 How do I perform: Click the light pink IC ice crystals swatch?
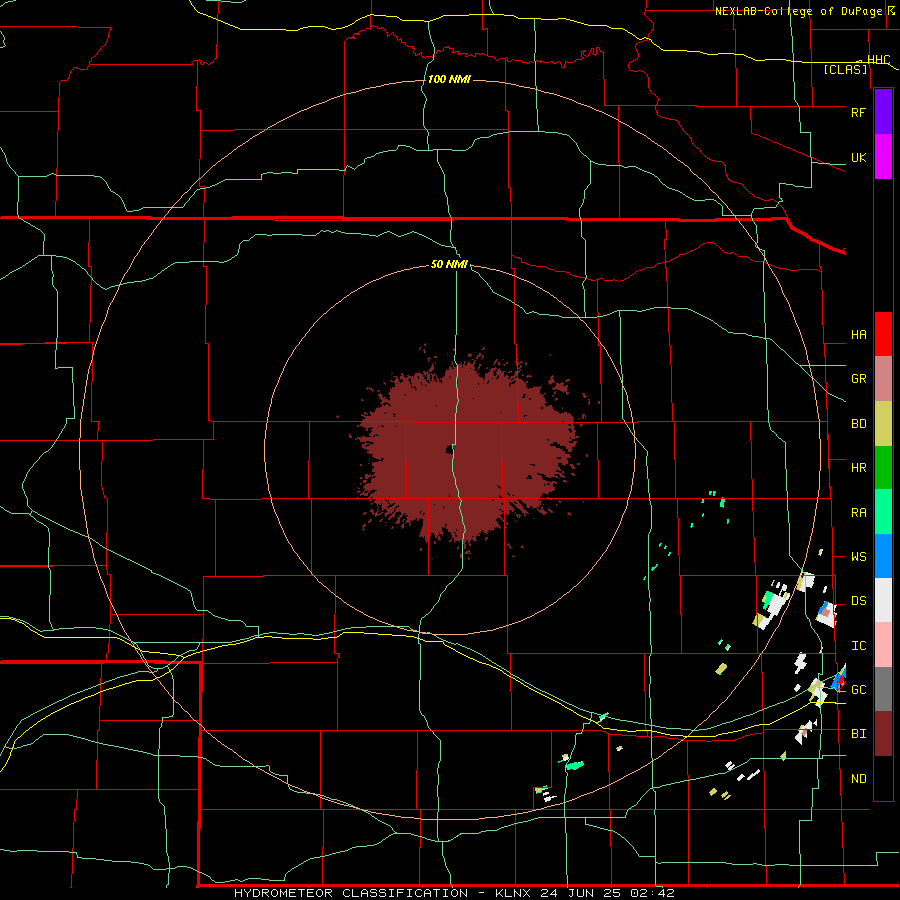pyautogui.click(x=883, y=645)
